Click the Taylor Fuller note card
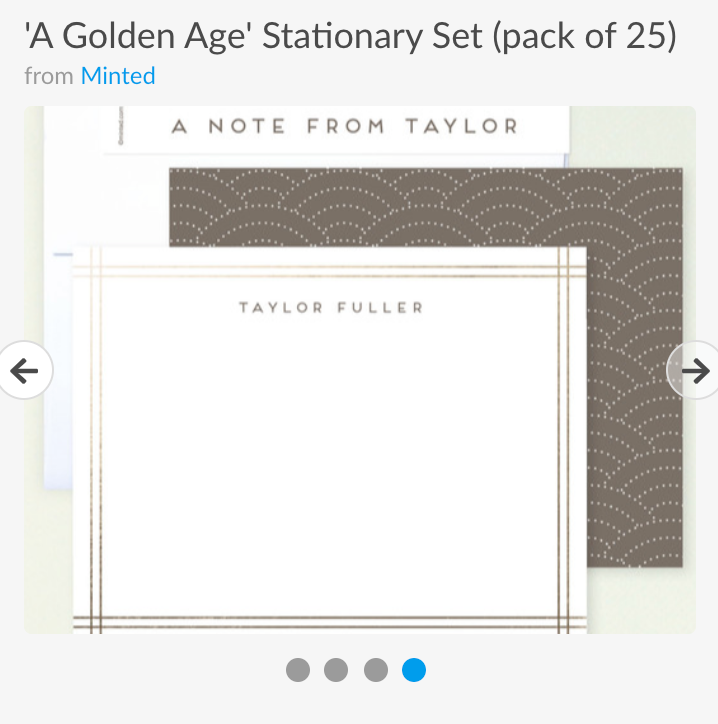The image size is (718, 724). click(x=330, y=440)
